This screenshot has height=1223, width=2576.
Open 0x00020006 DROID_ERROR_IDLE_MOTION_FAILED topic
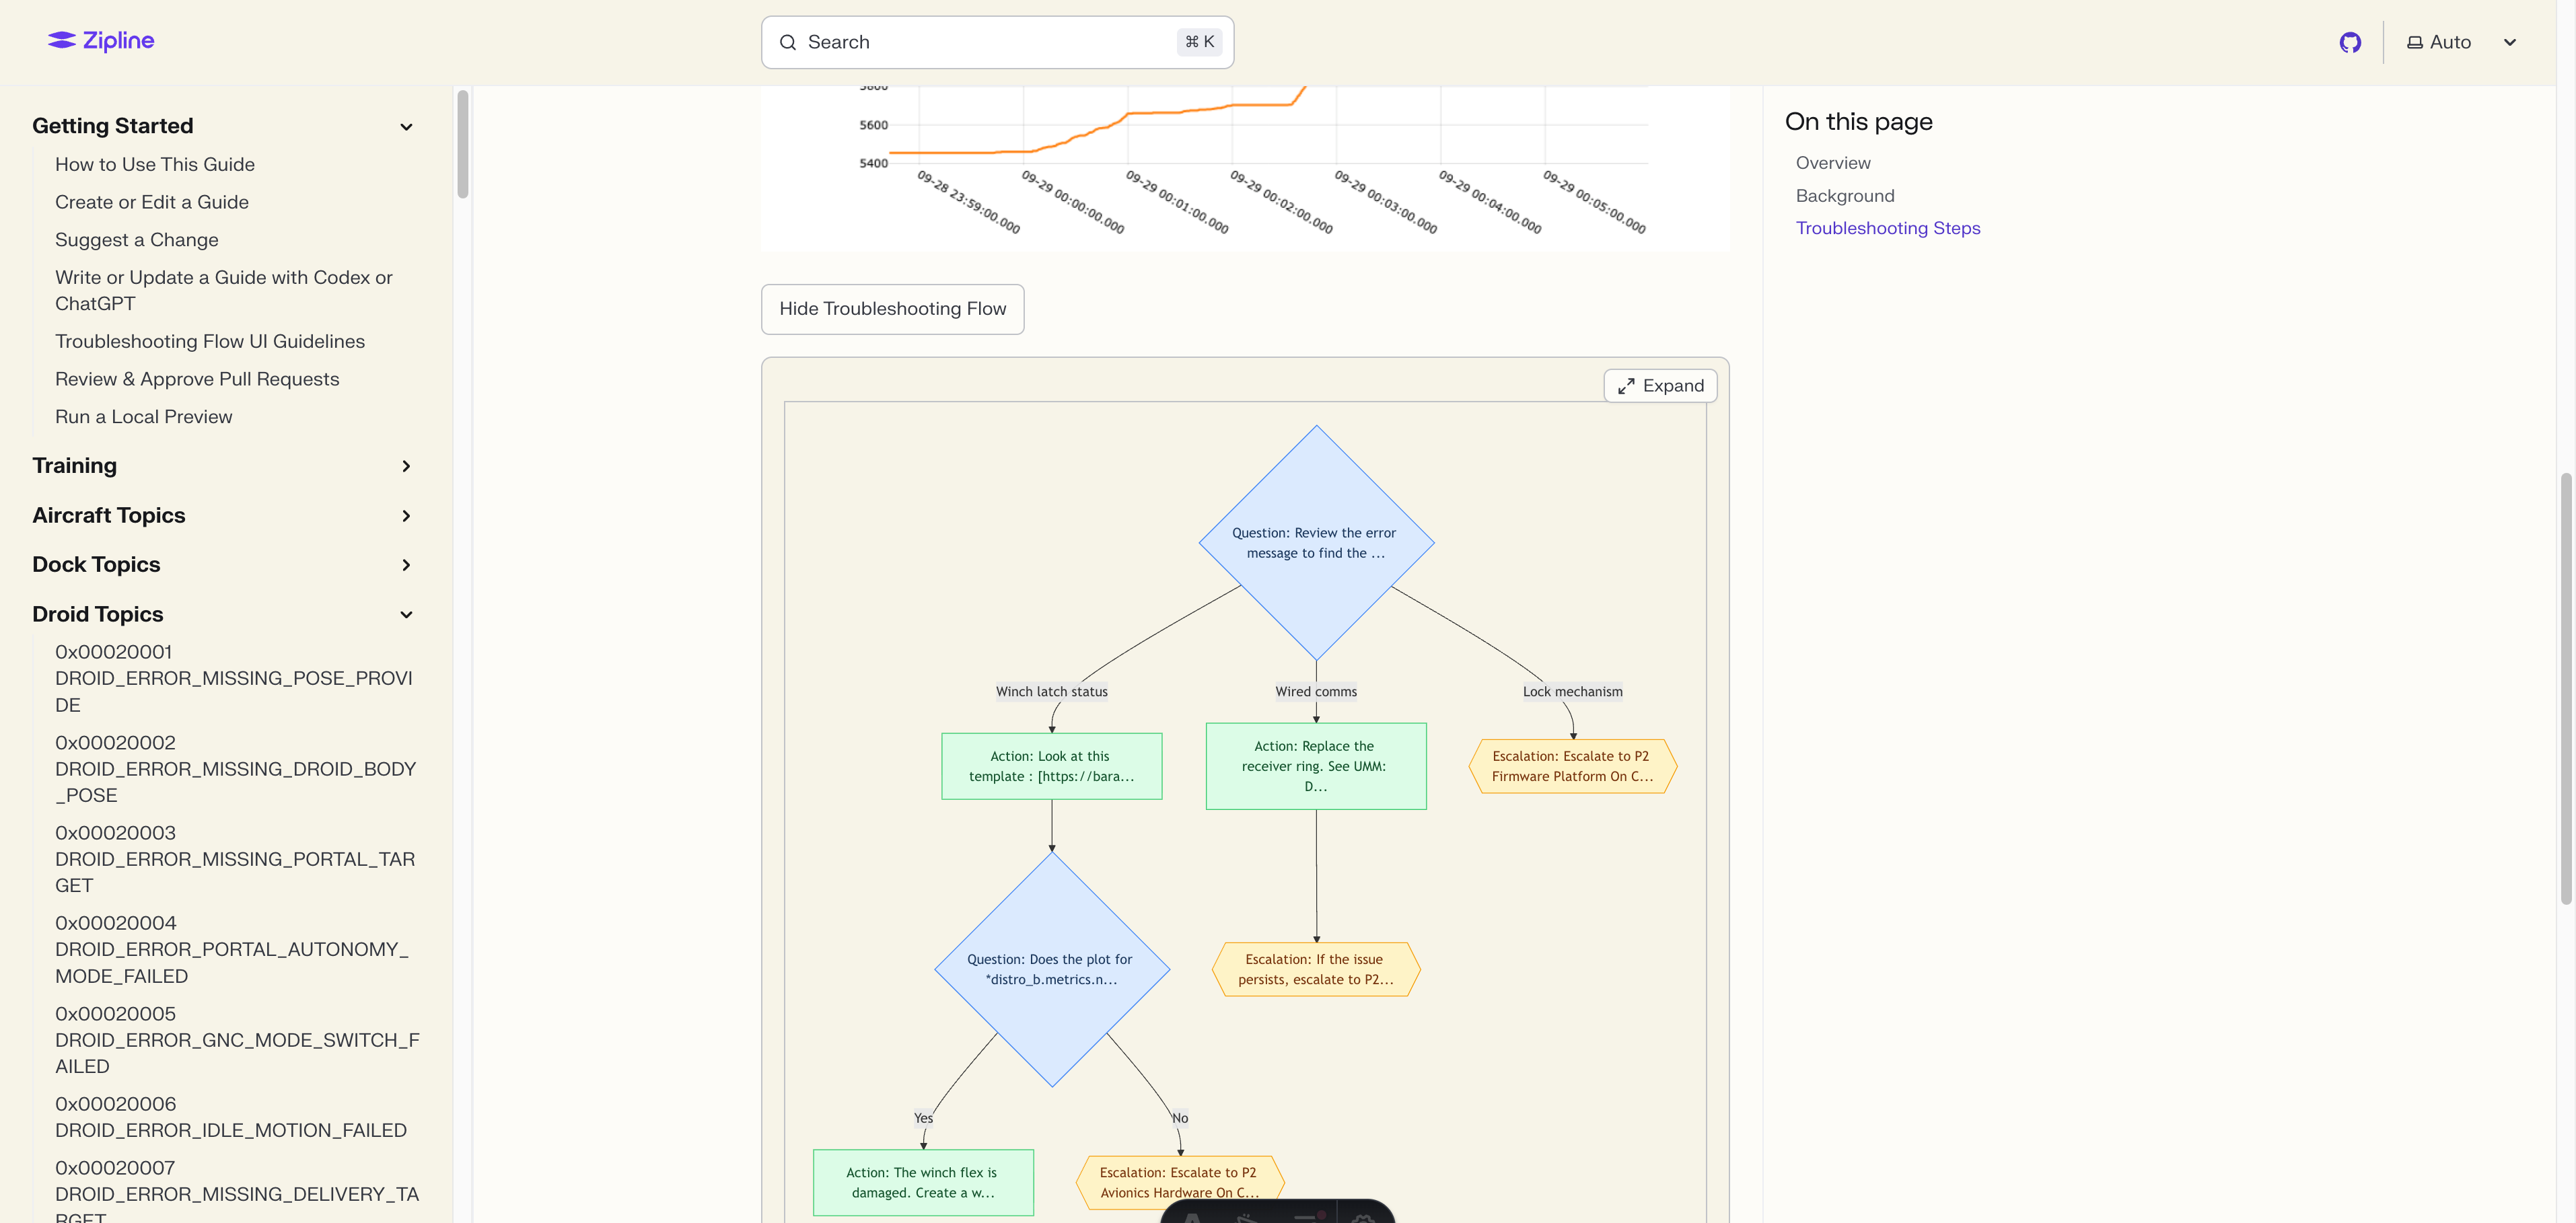pos(231,1117)
